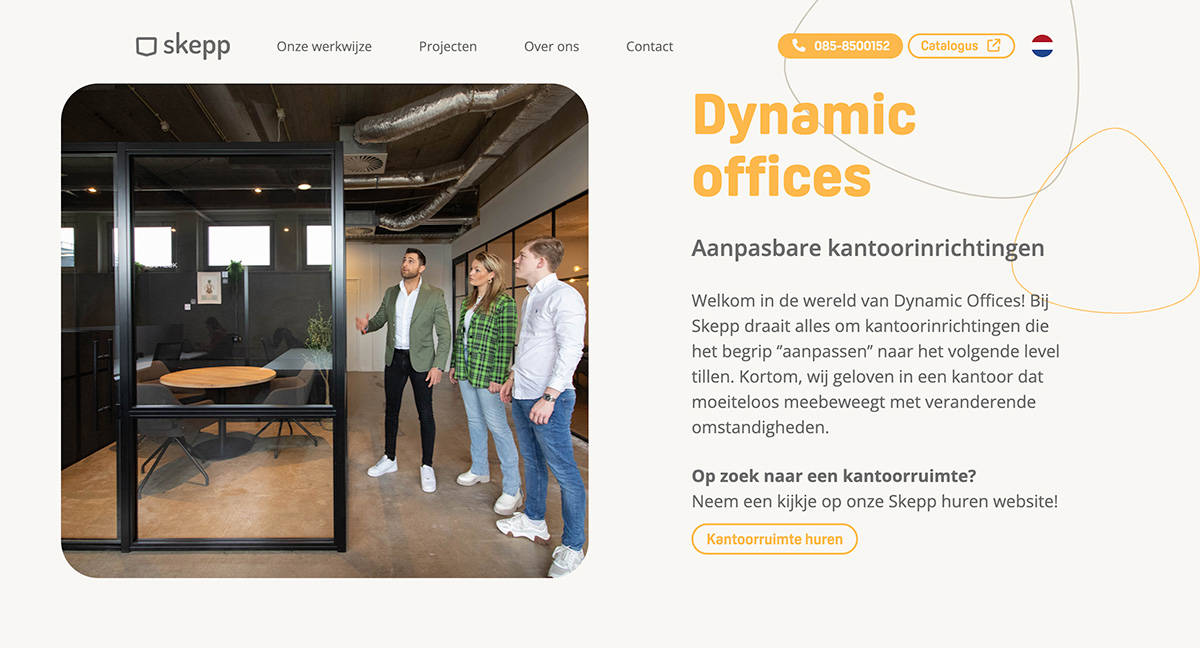Click the text Op zoek naar een kantoorruimte?
This screenshot has height=648, width=1200.
[x=834, y=476]
